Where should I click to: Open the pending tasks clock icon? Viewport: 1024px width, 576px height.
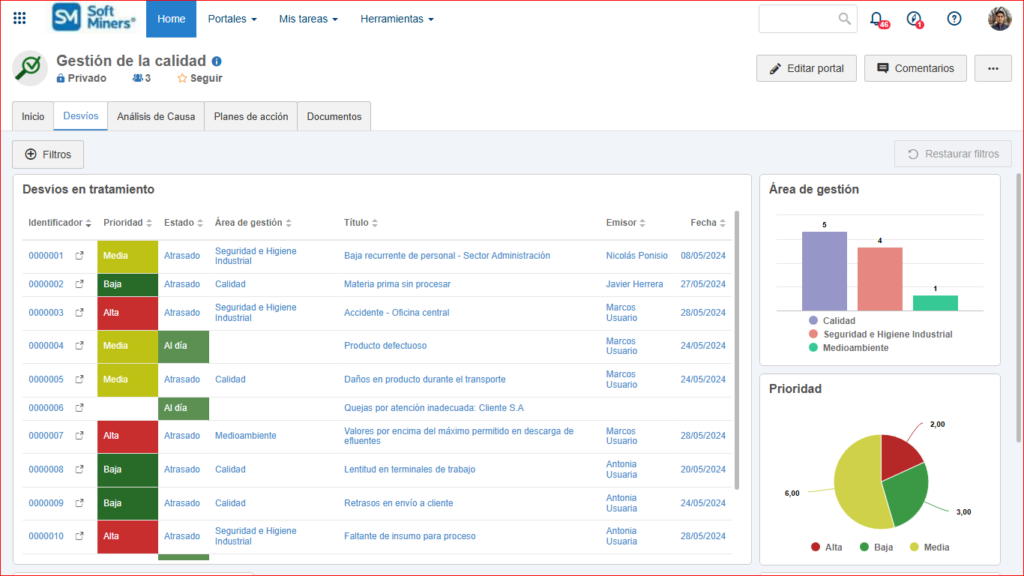[914, 18]
